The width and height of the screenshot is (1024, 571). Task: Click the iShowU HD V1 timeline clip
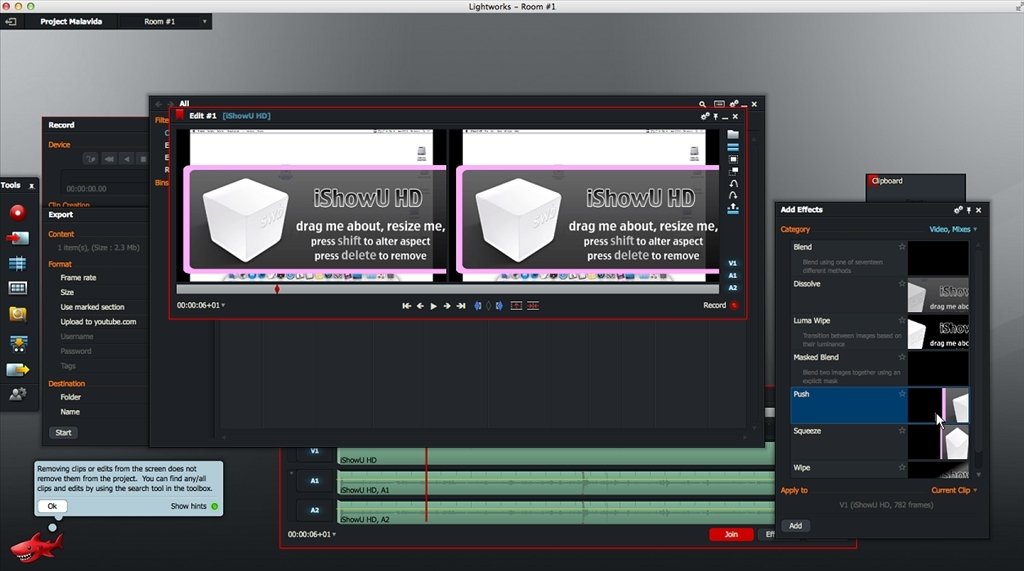tap(555, 455)
